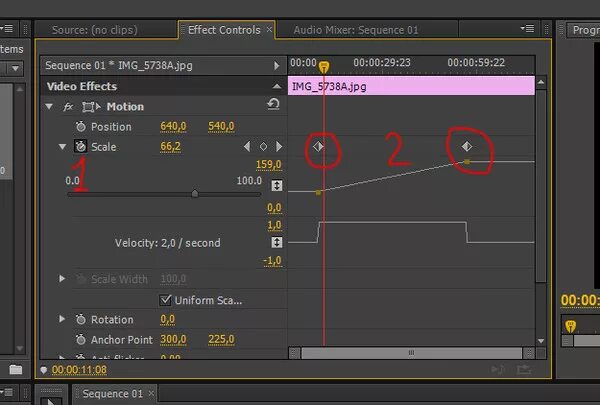600x405 pixels.
Task: Open the new bin folder icon
Action: click(x=16, y=369)
